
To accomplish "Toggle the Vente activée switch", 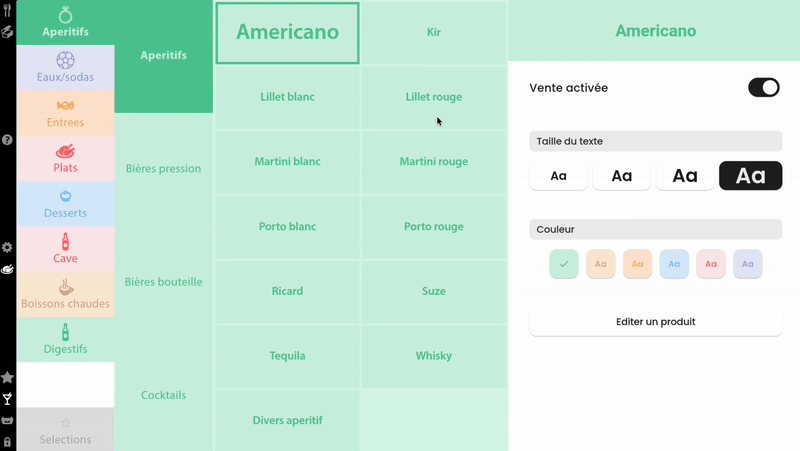I will point(763,88).
